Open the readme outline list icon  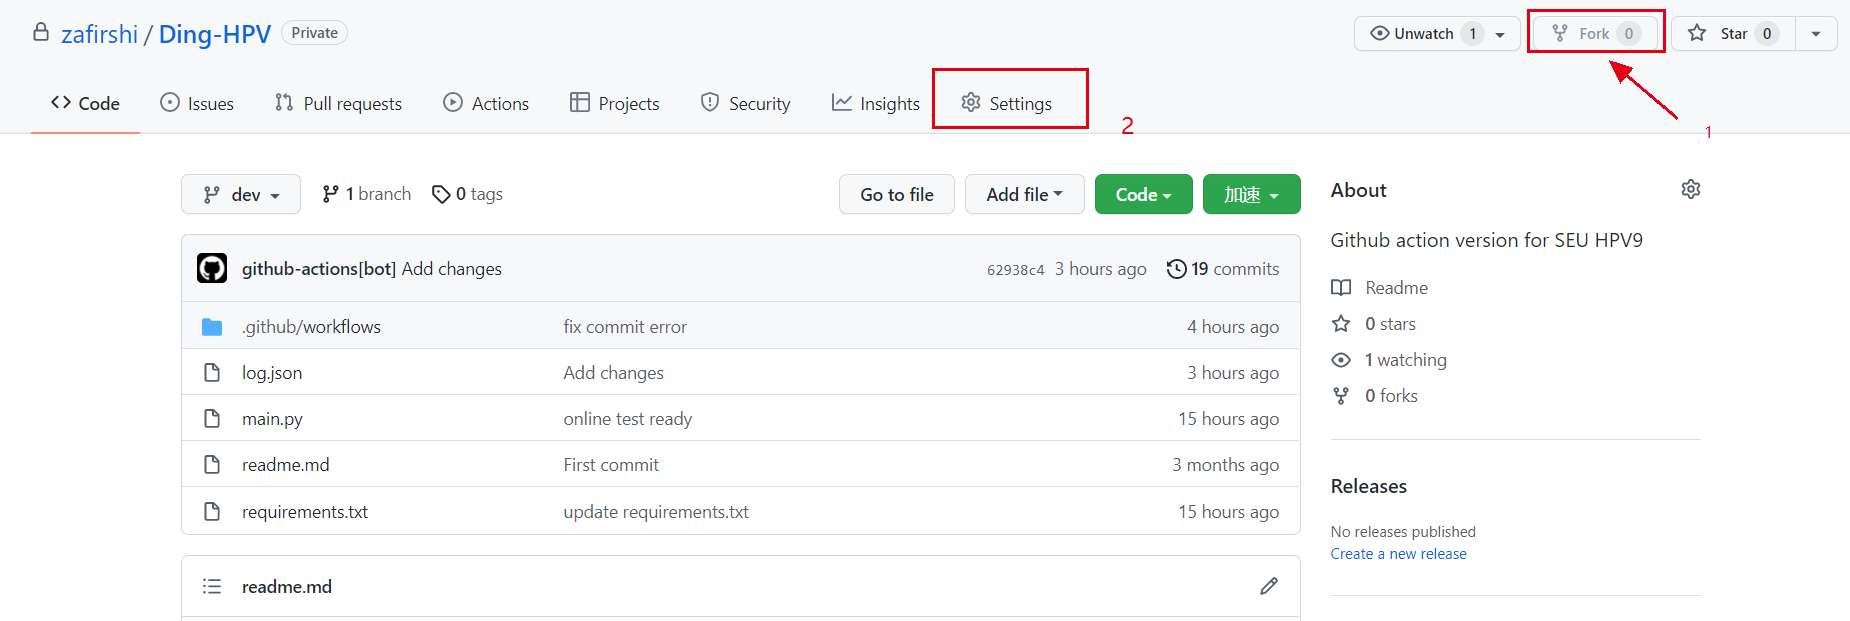tap(212, 586)
